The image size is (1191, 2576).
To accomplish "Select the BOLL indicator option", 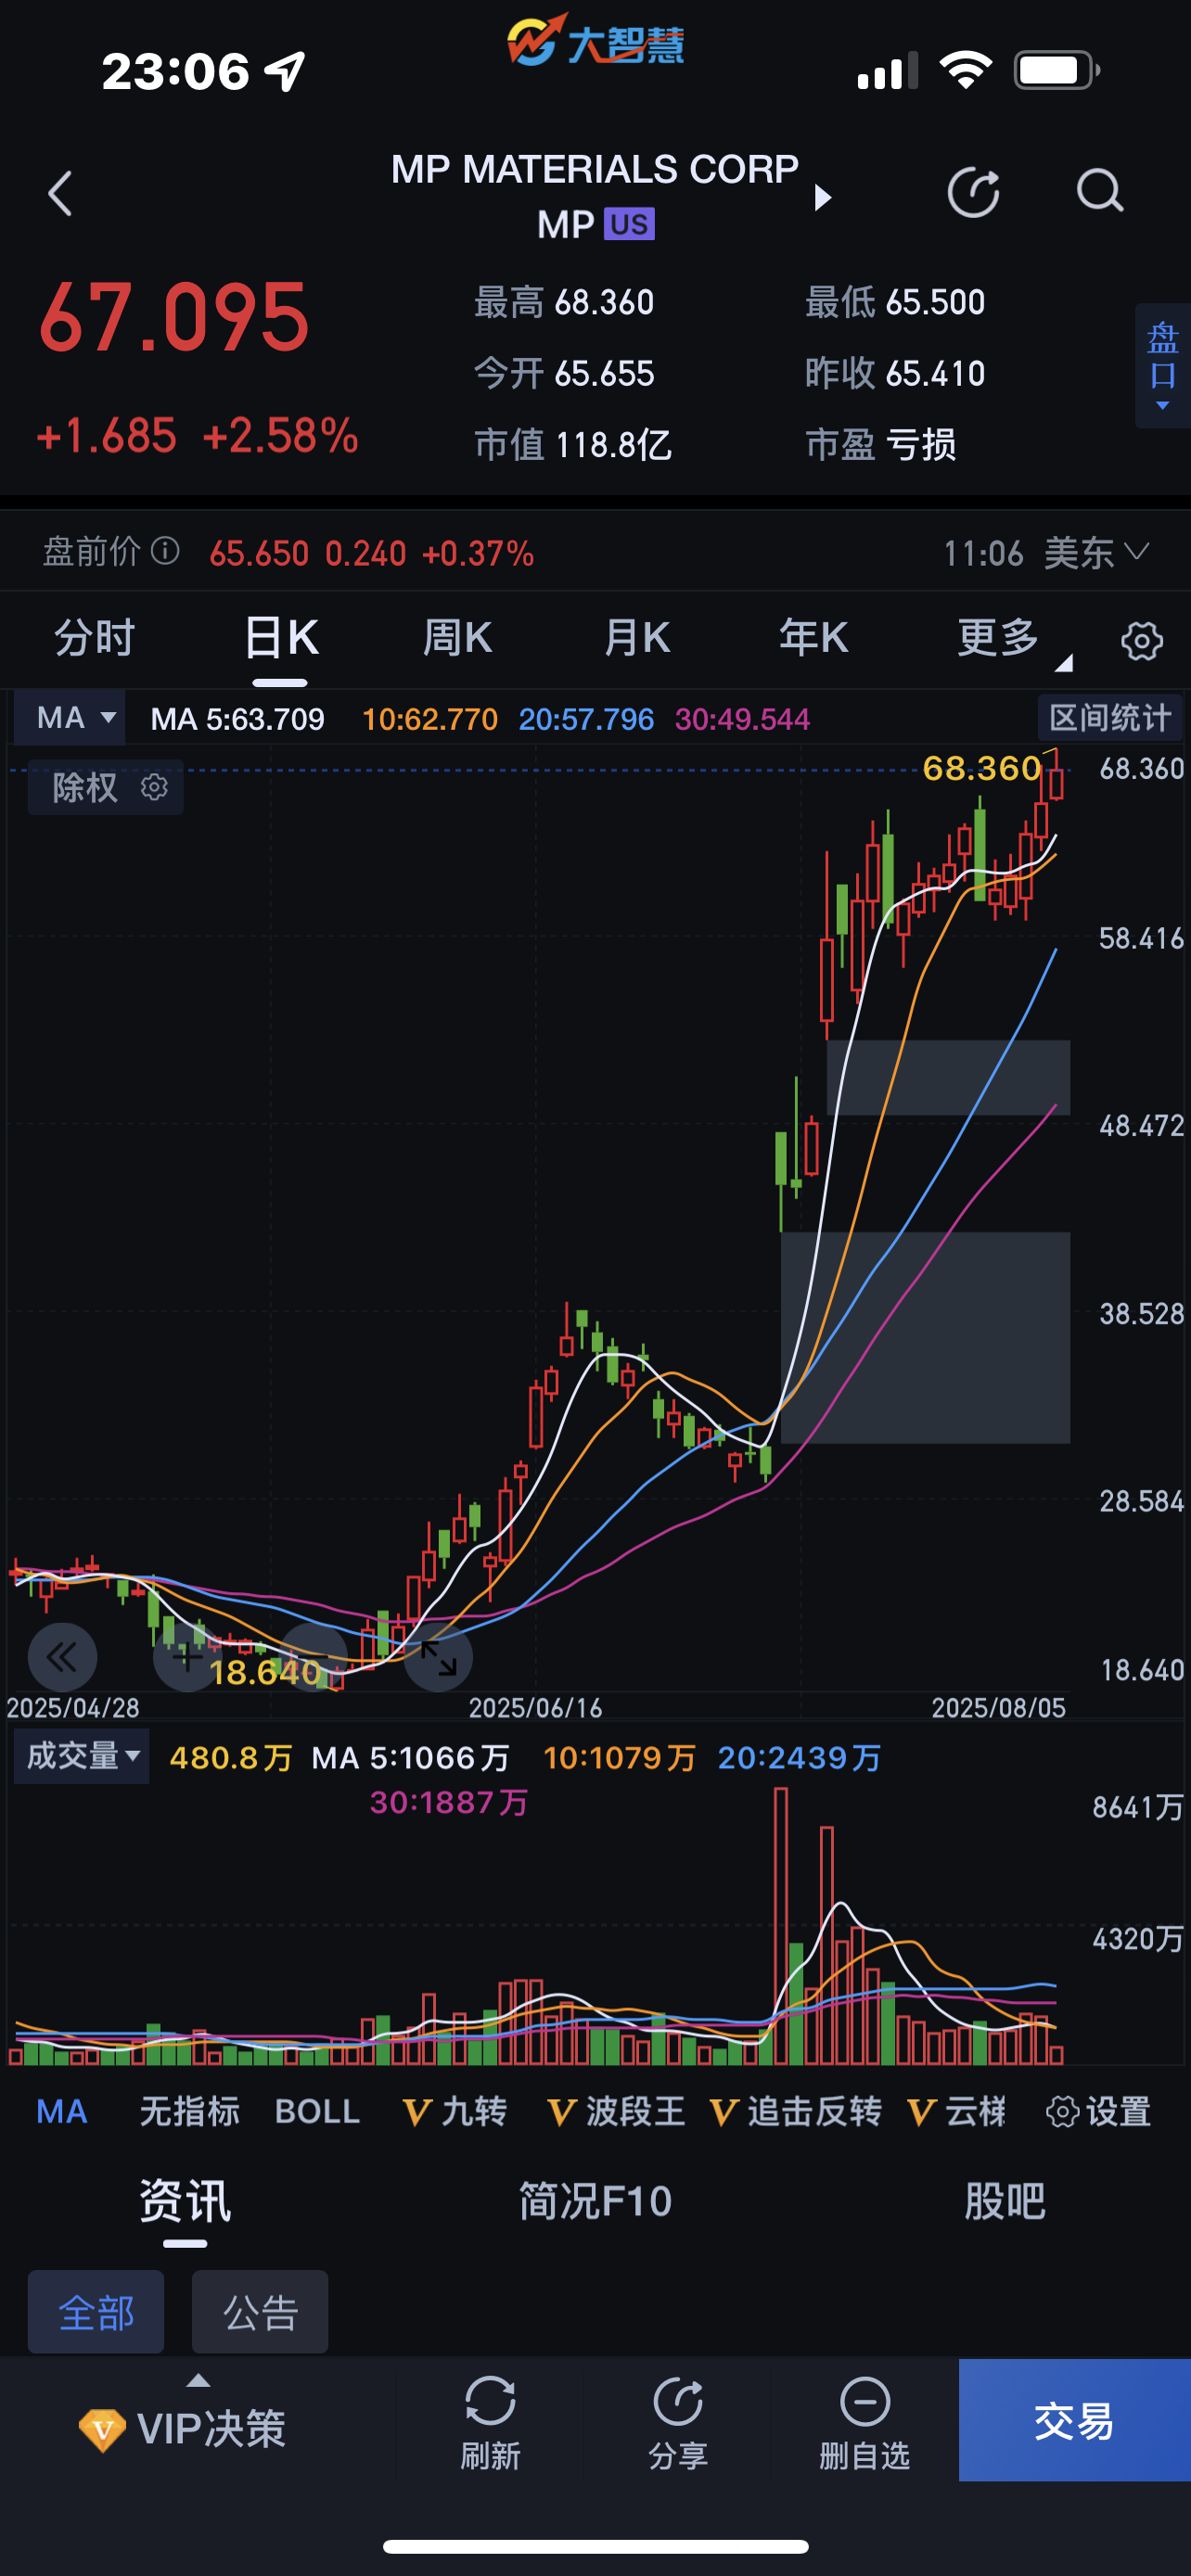I will 317,2112.
